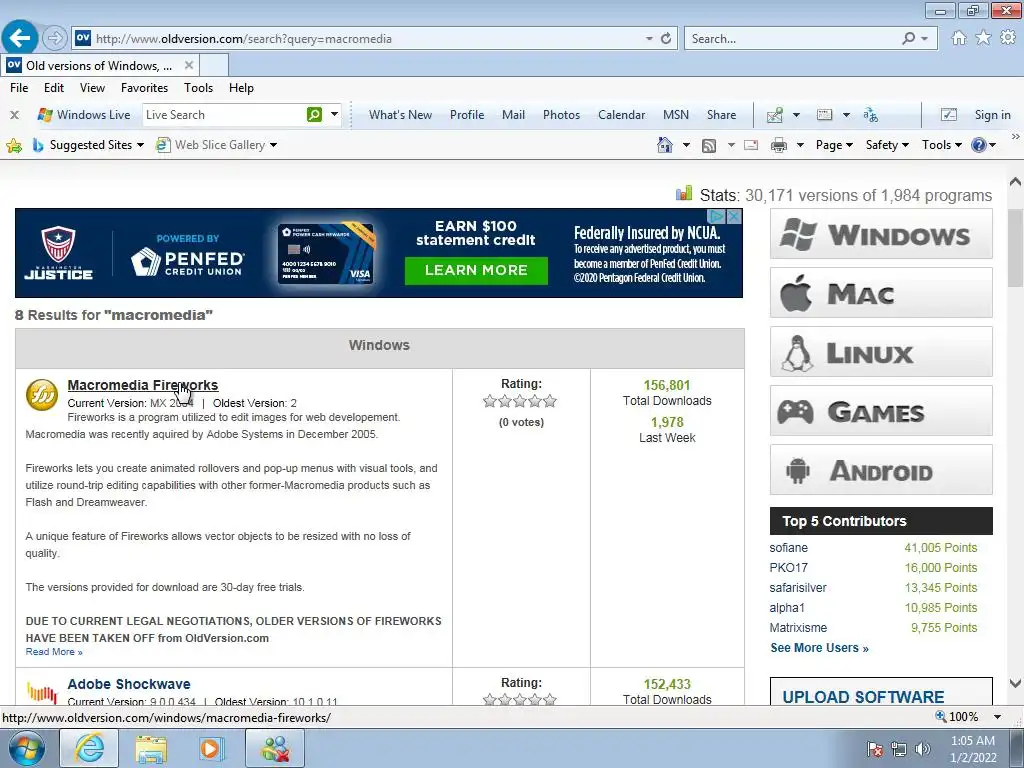Viewport: 1024px width, 768px height.
Task: Open the Page dropdown menu
Action: (834, 145)
